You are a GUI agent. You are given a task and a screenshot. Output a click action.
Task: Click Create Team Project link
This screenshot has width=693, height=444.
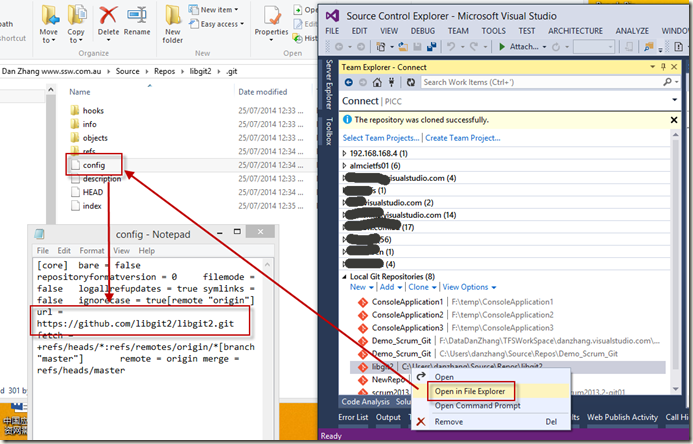[x=463, y=138]
